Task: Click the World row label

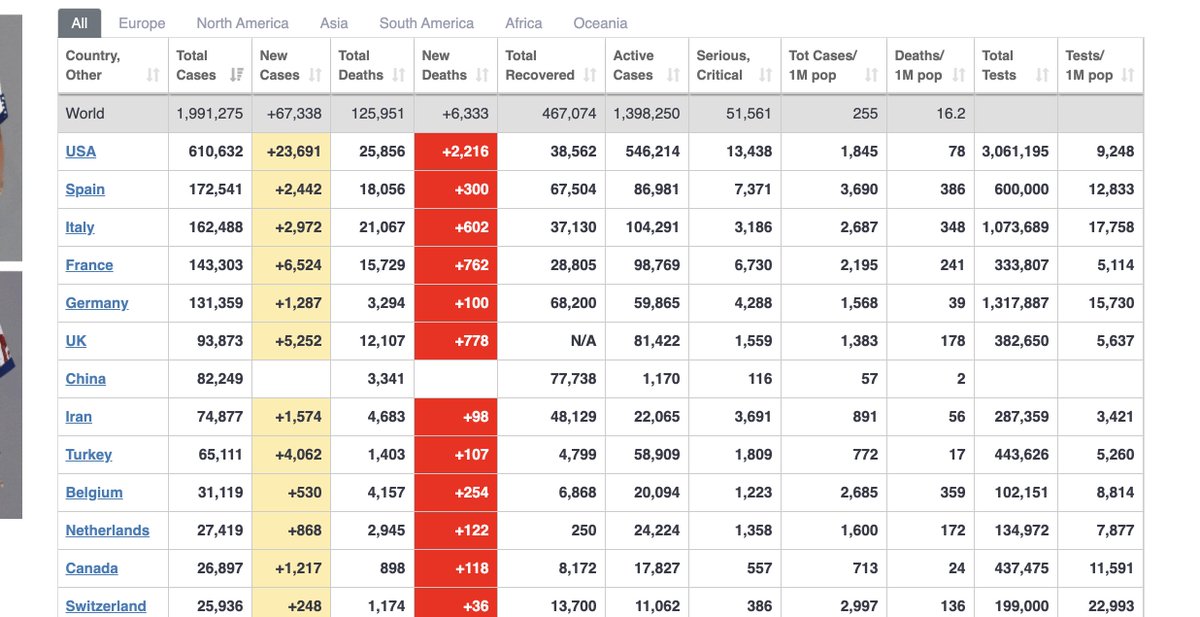Action: pos(85,114)
